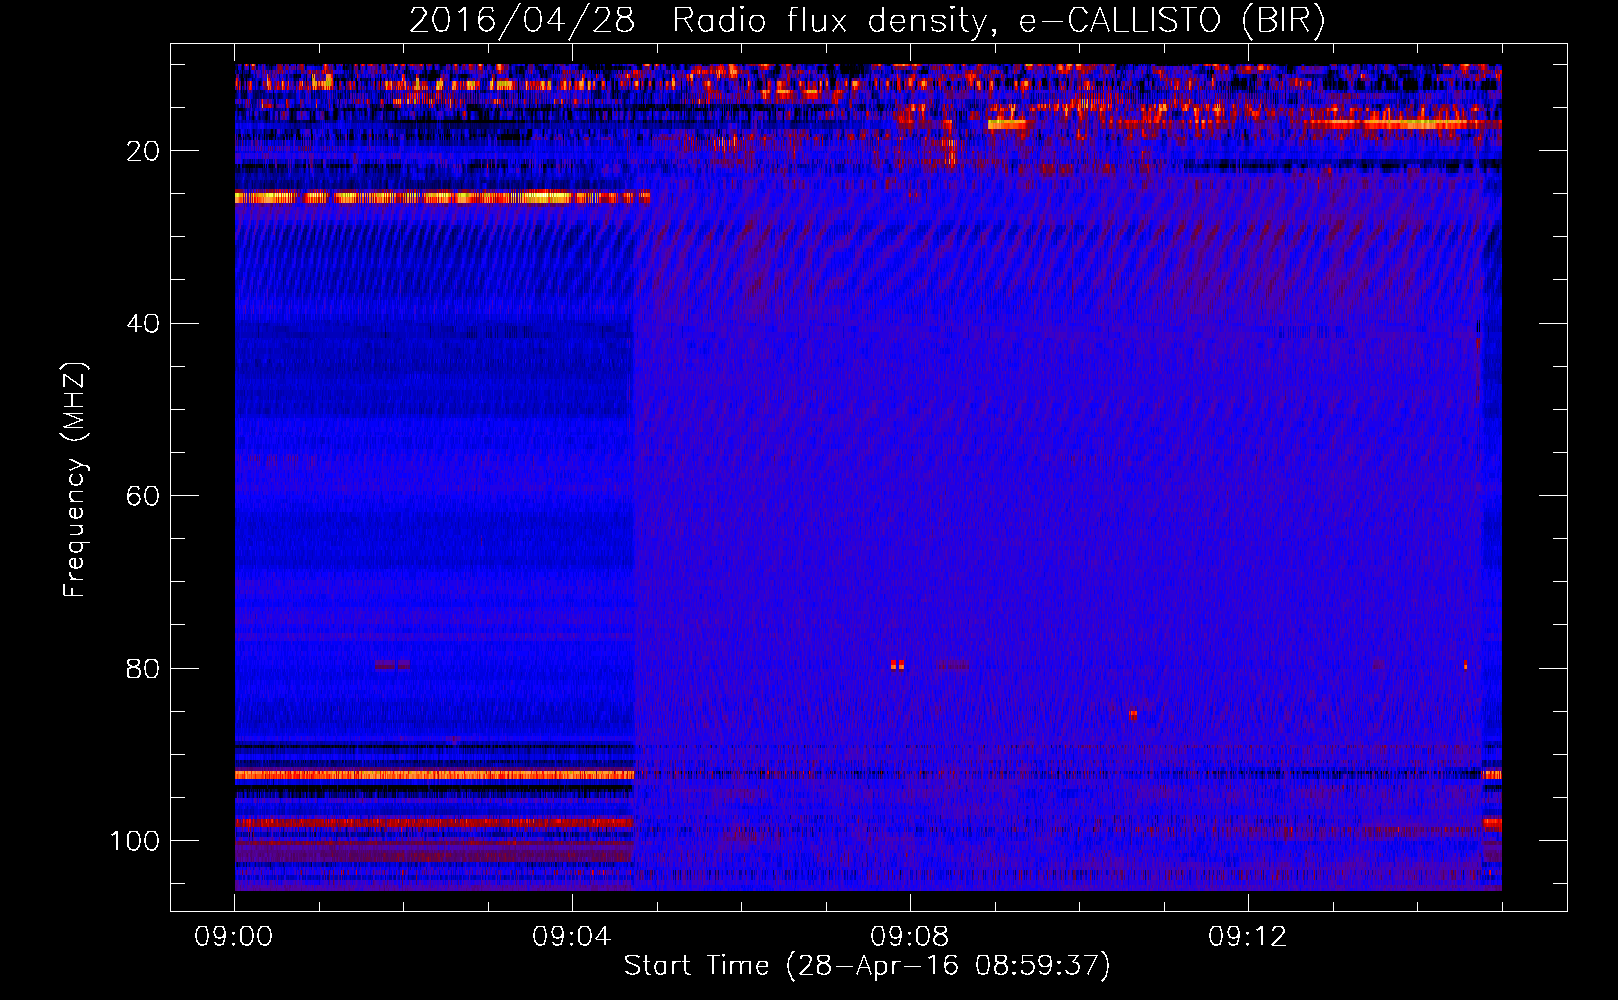Click the 'Frequency (MHZ)' axis label
The image size is (1618, 1000).
click(75, 480)
